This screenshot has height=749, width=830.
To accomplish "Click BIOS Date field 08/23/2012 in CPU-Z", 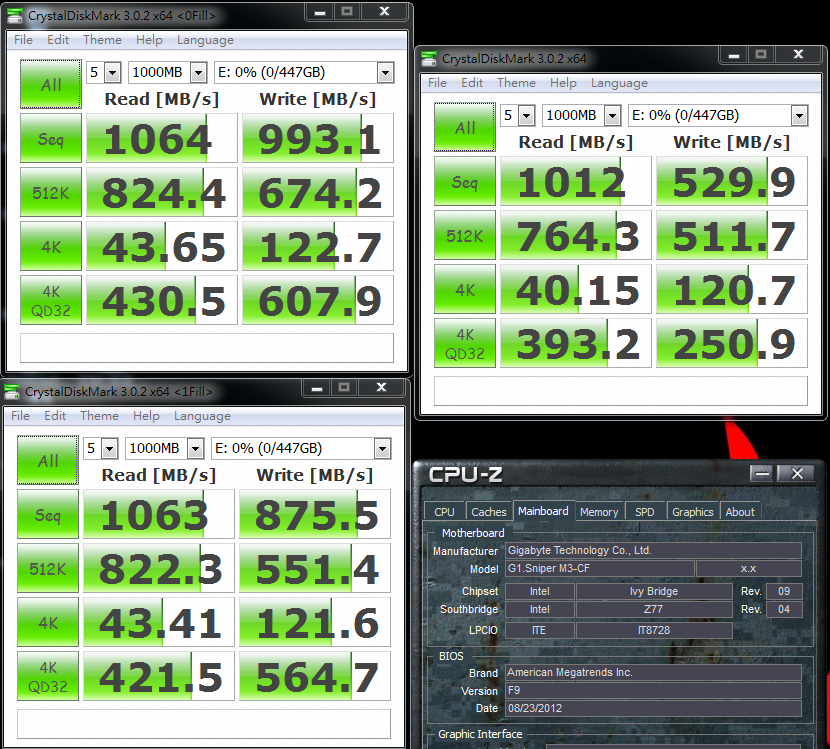I will (x=653, y=708).
